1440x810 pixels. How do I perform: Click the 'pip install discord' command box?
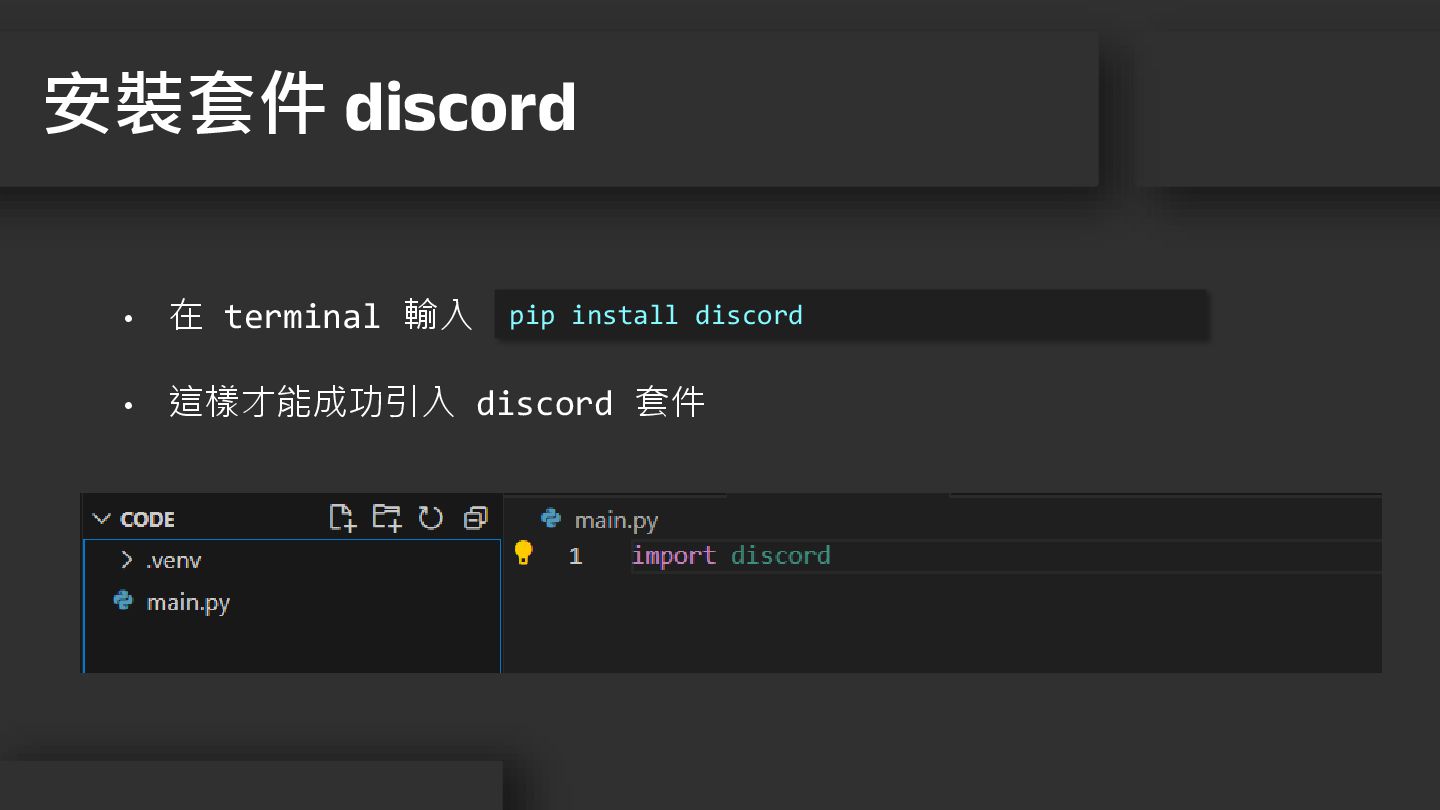click(x=851, y=315)
